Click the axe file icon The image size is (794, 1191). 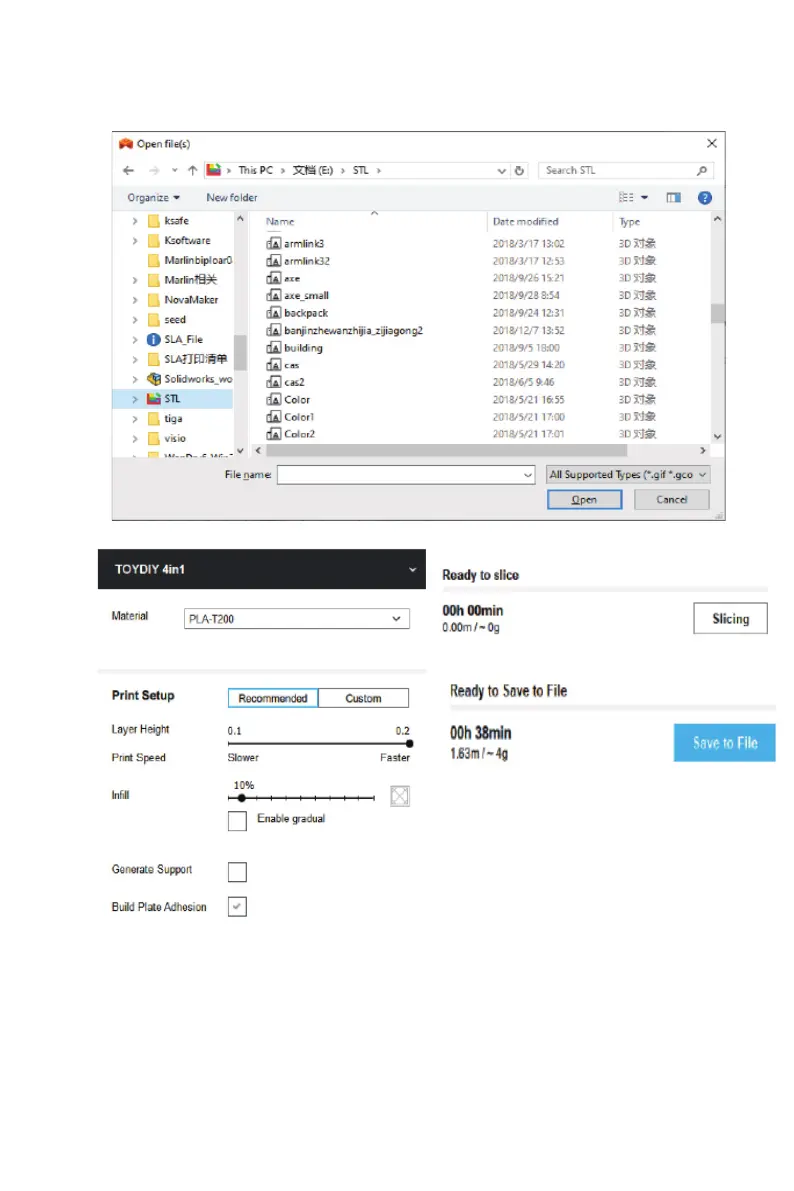coord(274,278)
